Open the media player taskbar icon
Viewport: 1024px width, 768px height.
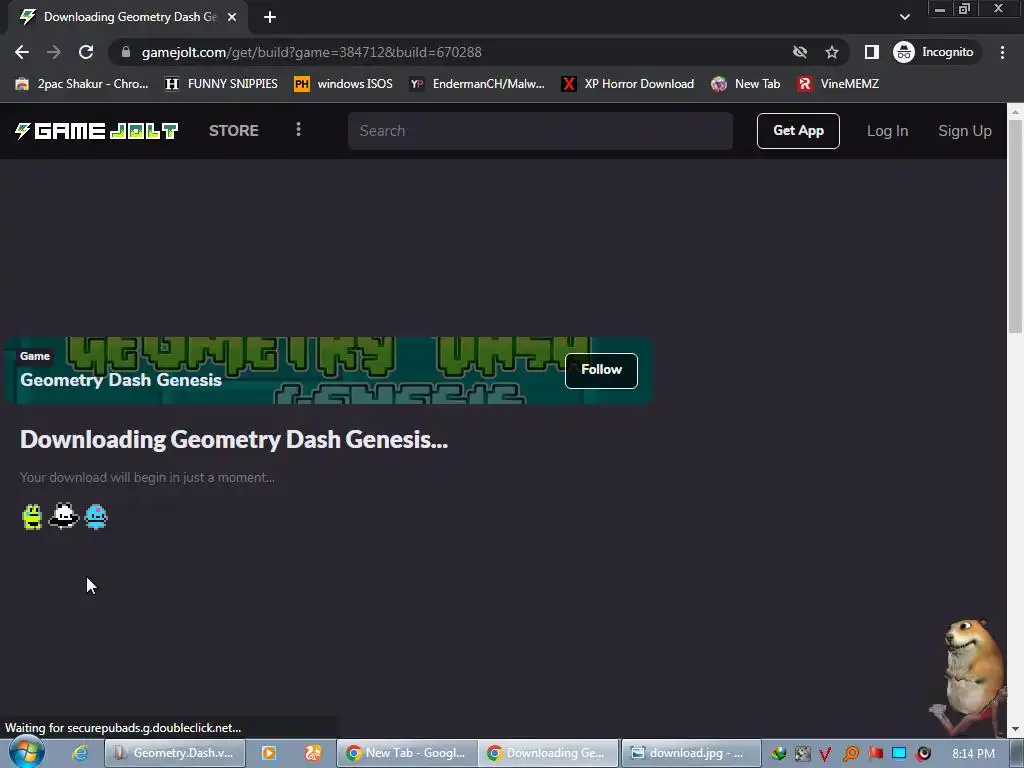268,753
